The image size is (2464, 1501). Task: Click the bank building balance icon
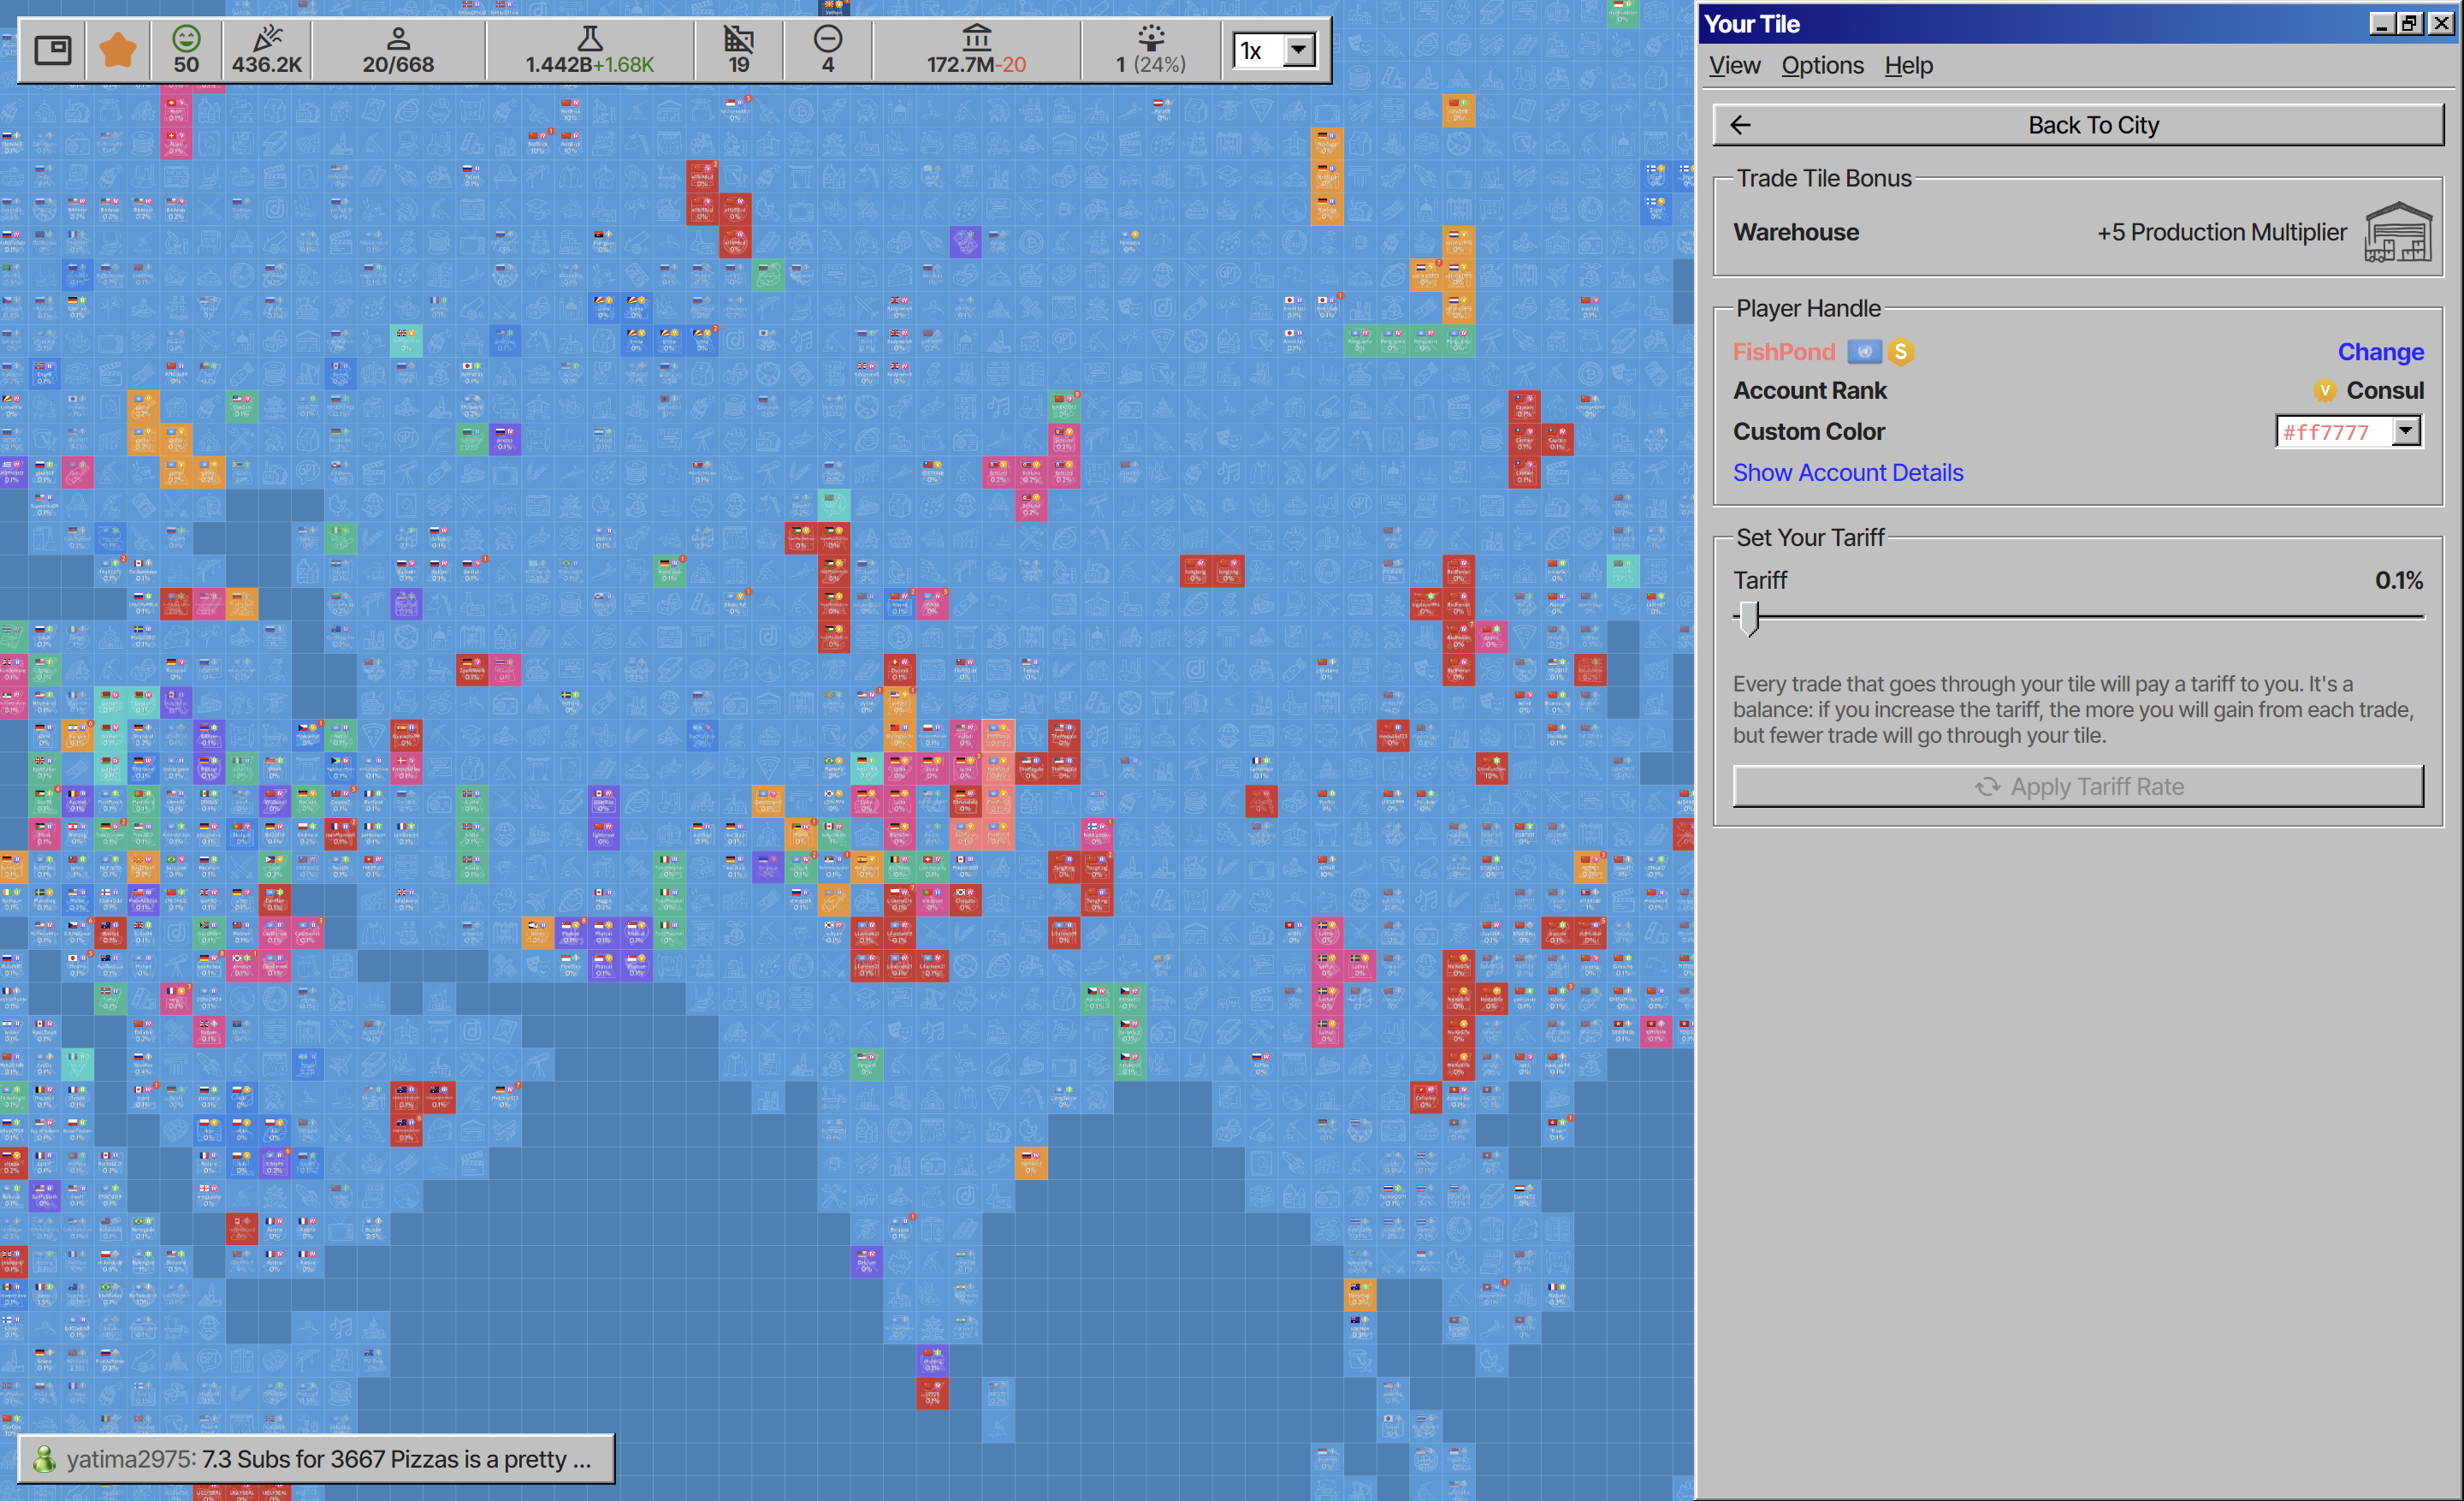click(976, 39)
